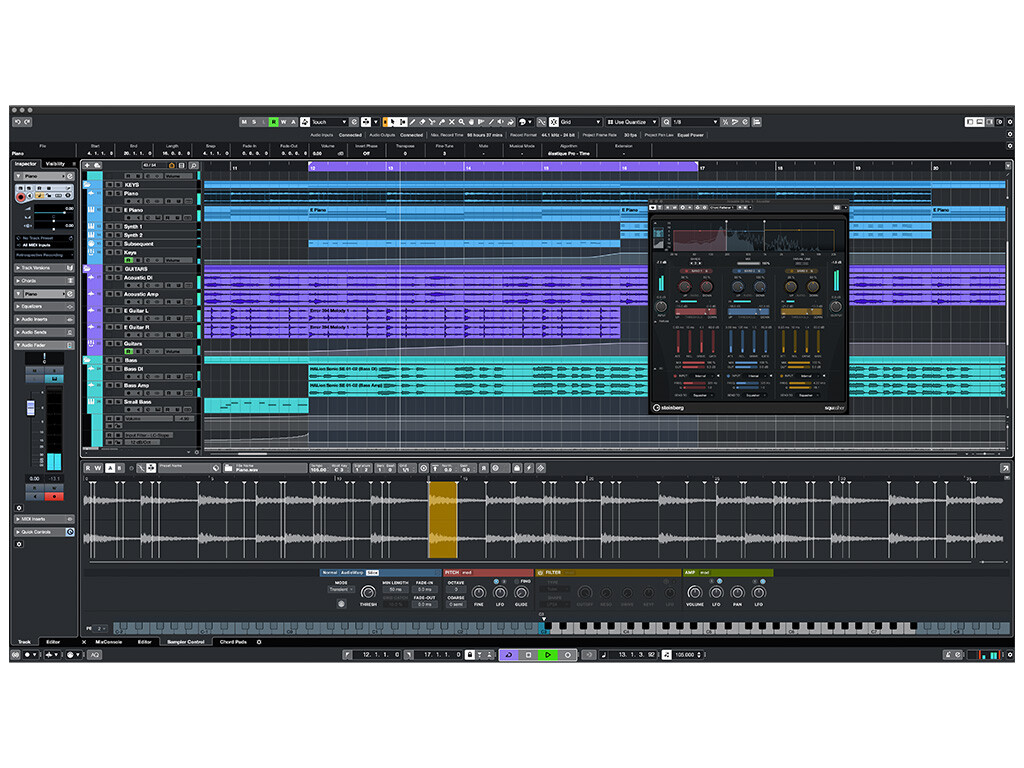
Task: Toggle the green Read (R) automation button
Action: tap(274, 122)
